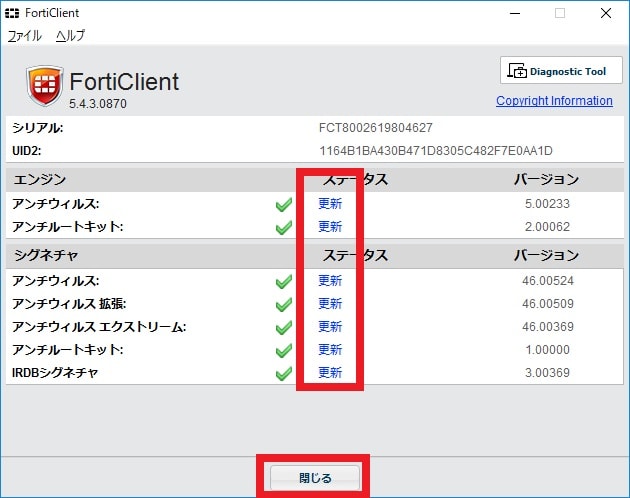
Task: Click the UID2: label
Action: (x=27, y=151)
